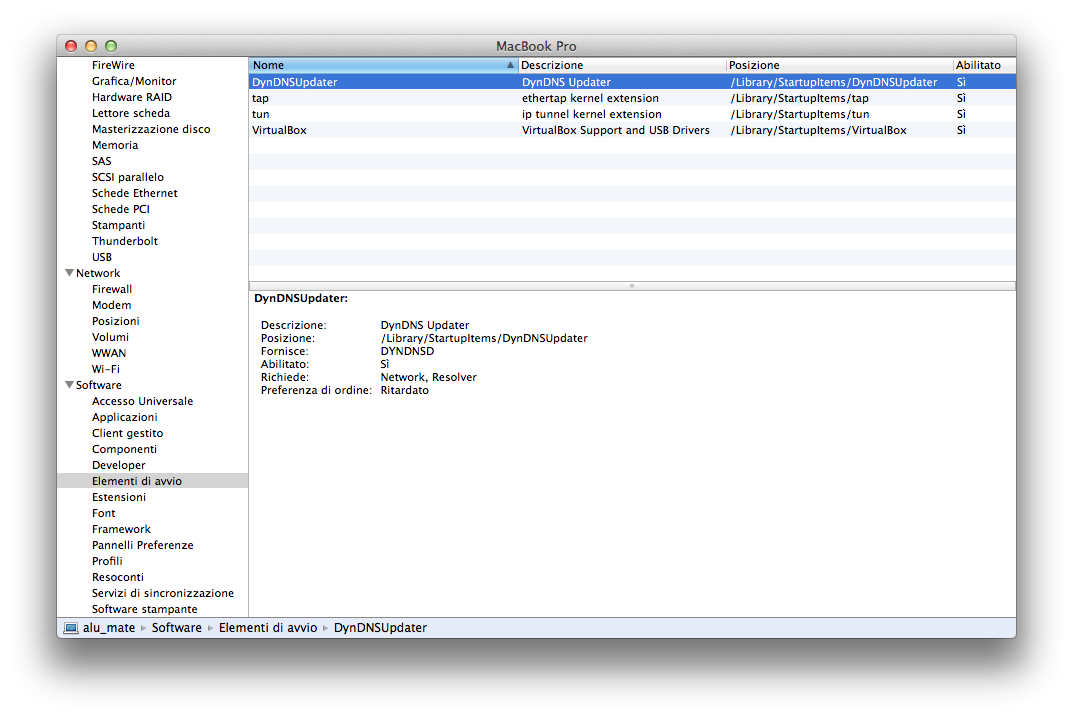Click alu_mate in the path bar

pos(109,628)
